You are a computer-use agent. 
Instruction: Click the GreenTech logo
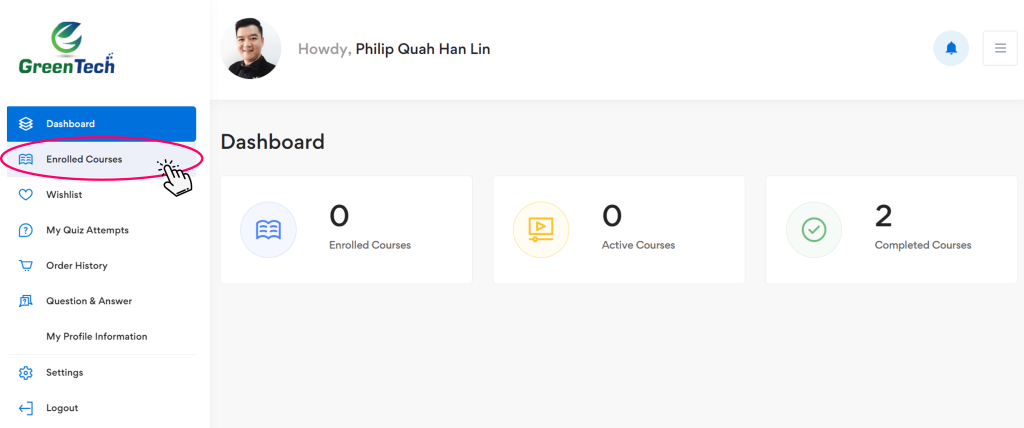pos(67,49)
